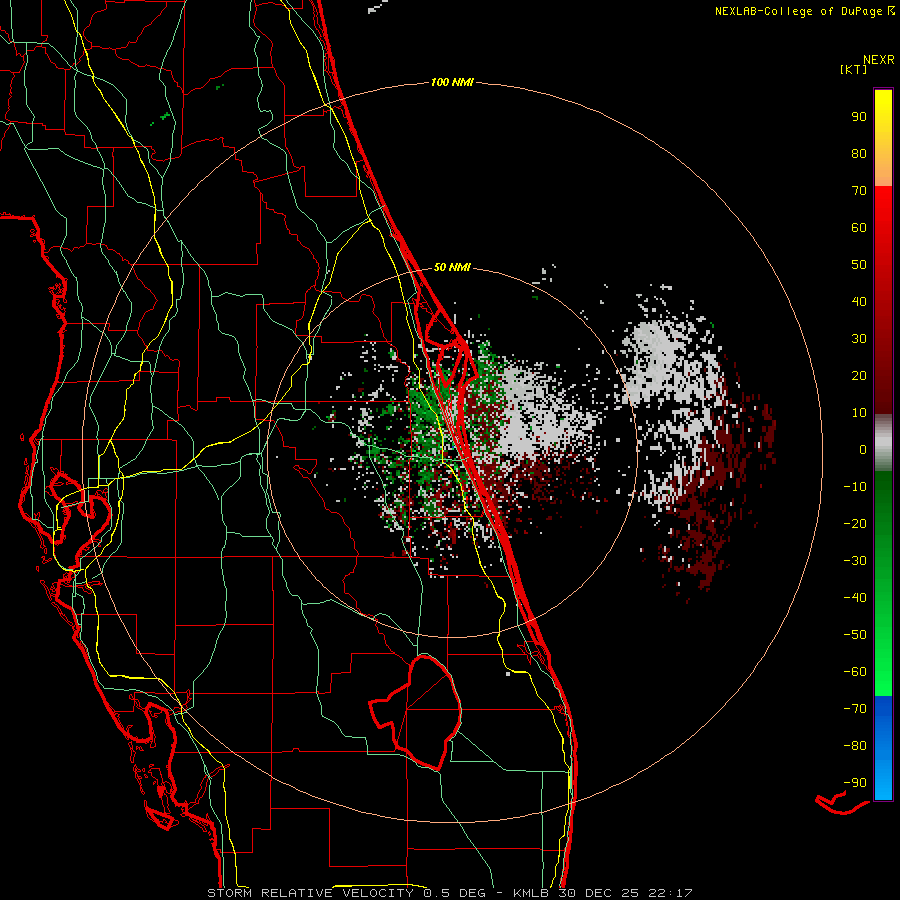Click the 50 value on velocity scale
The height and width of the screenshot is (900, 900).
click(x=859, y=265)
